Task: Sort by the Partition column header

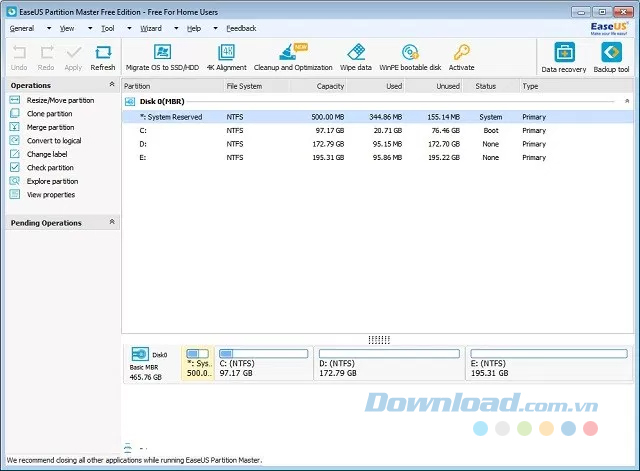Action: [x=173, y=86]
